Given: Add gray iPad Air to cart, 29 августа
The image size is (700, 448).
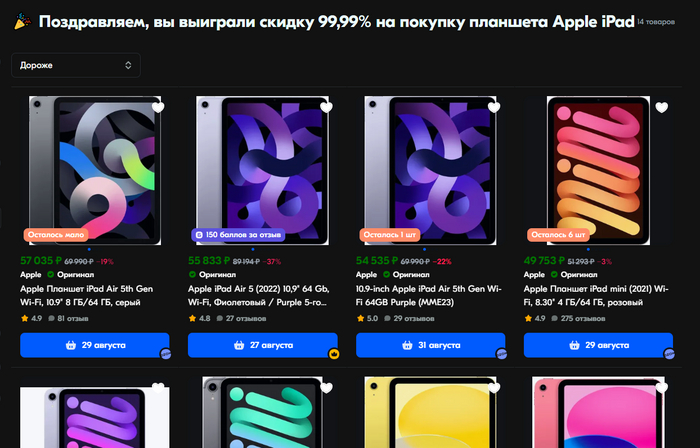Looking at the screenshot, I should point(95,345).
